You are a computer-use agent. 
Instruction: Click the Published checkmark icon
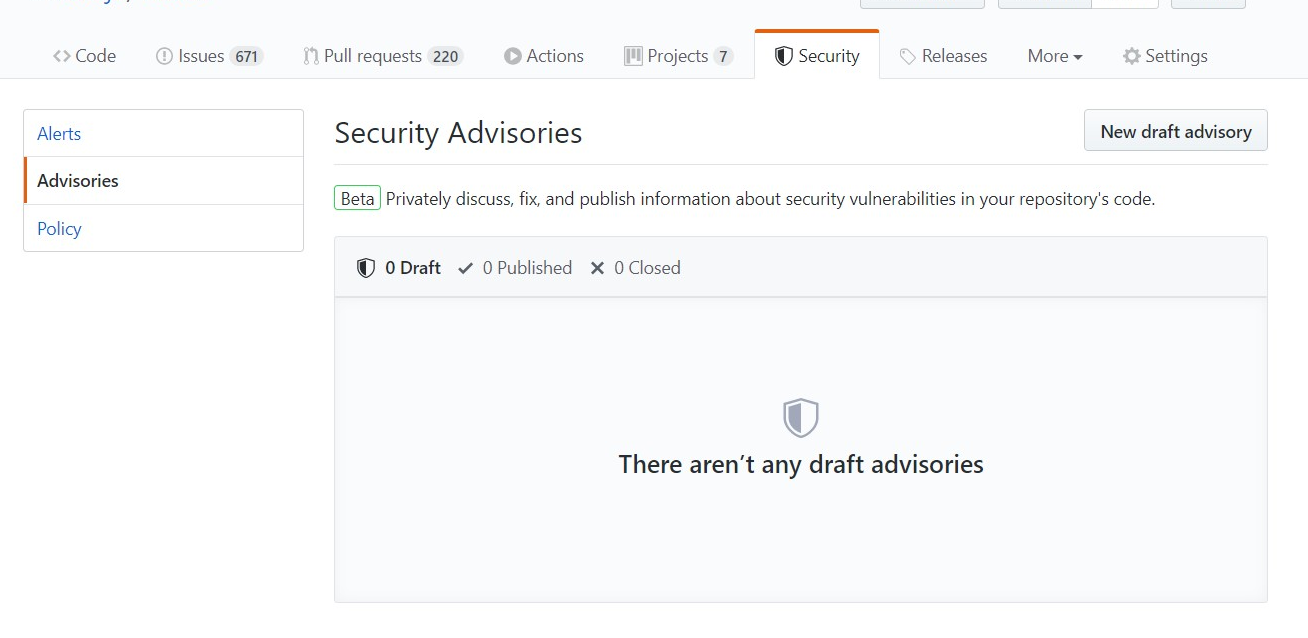[x=466, y=268]
